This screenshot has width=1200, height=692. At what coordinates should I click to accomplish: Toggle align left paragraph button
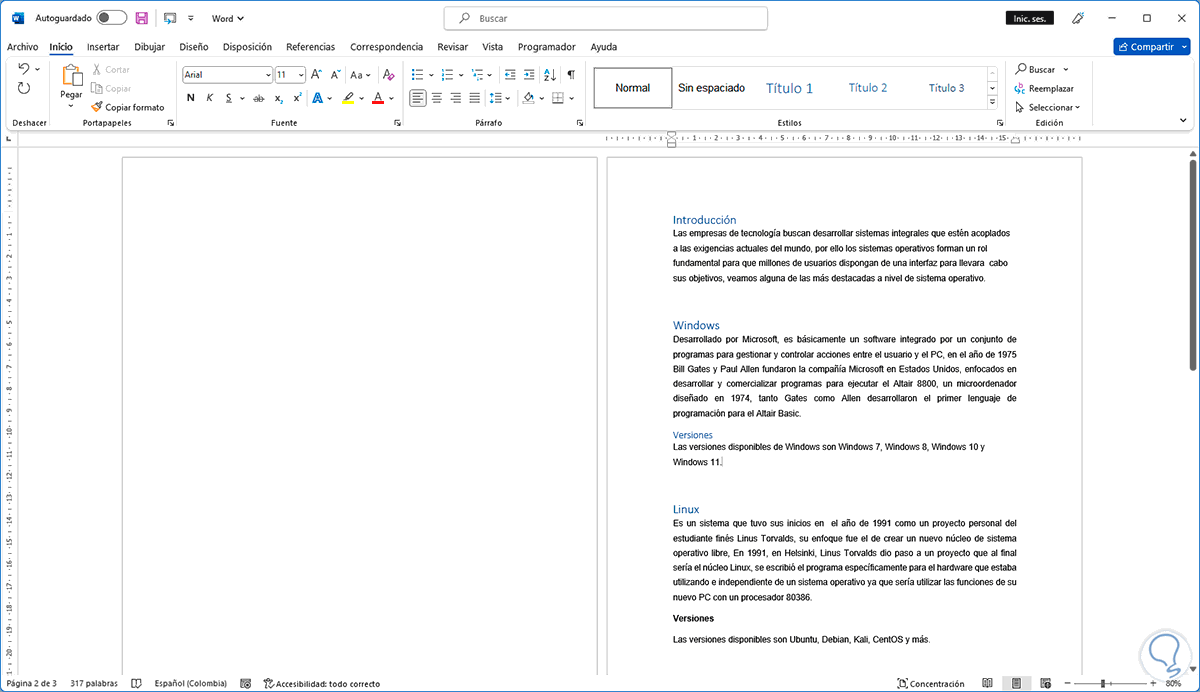coord(418,98)
